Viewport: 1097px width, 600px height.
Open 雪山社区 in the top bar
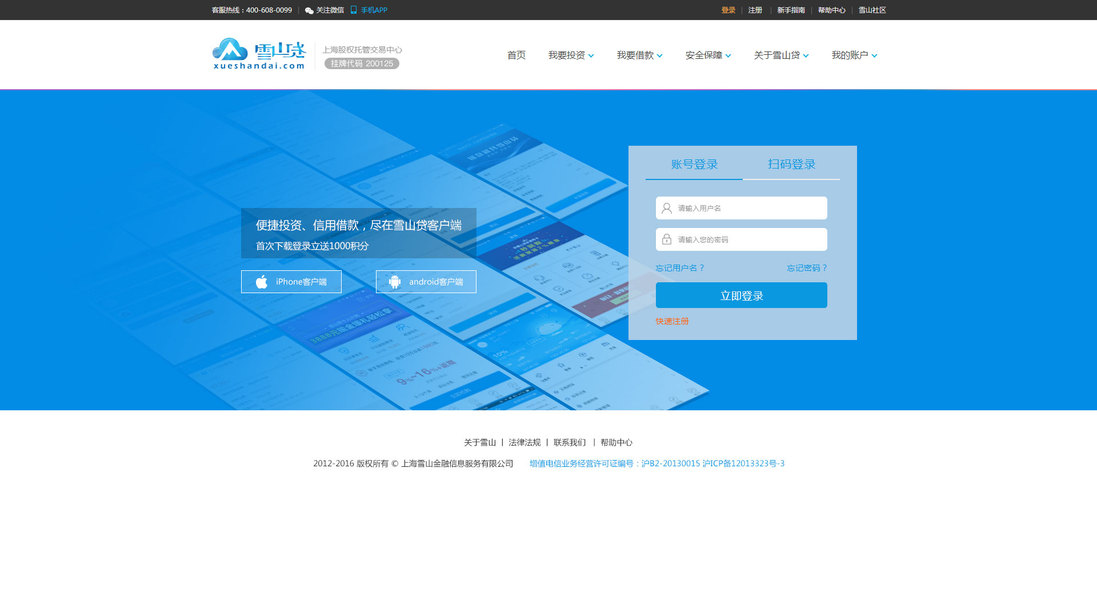point(872,10)
